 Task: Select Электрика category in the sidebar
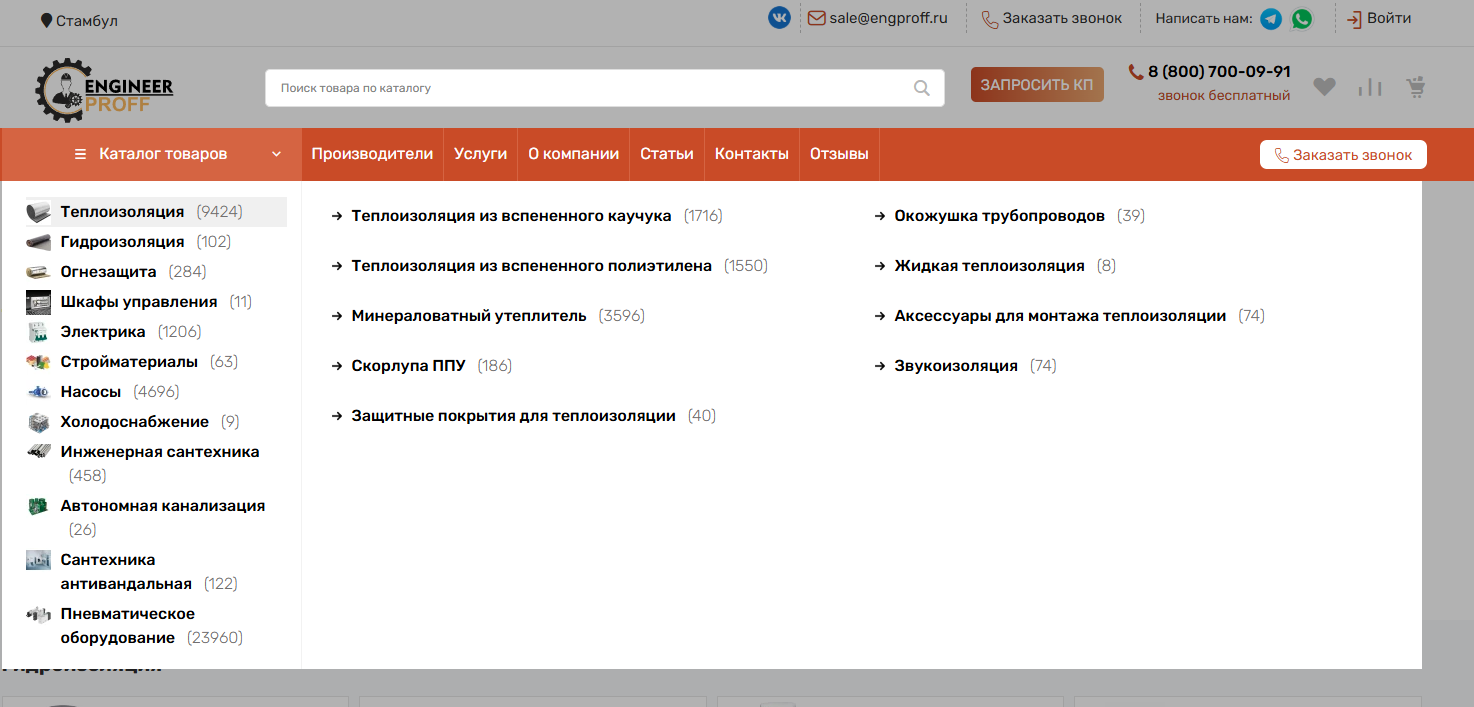pyautogui.click(x=103, y=332)
